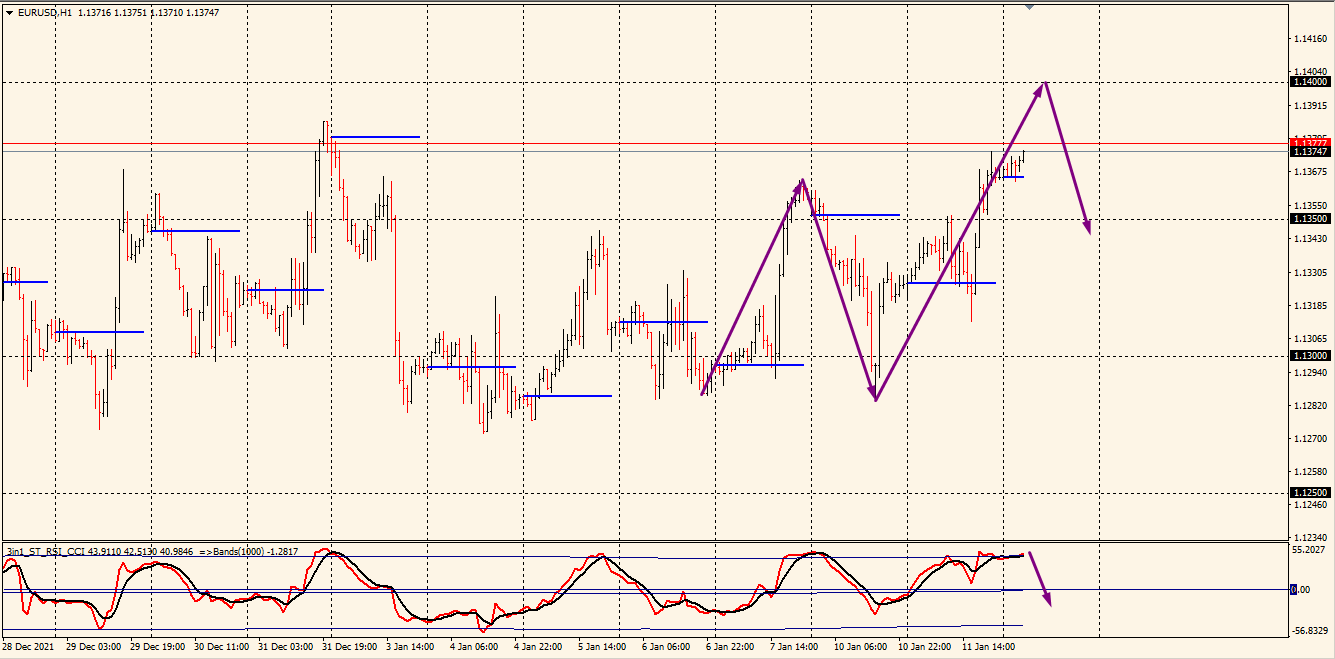Click the chart shift triangle marker at top

pos(1030,6)
